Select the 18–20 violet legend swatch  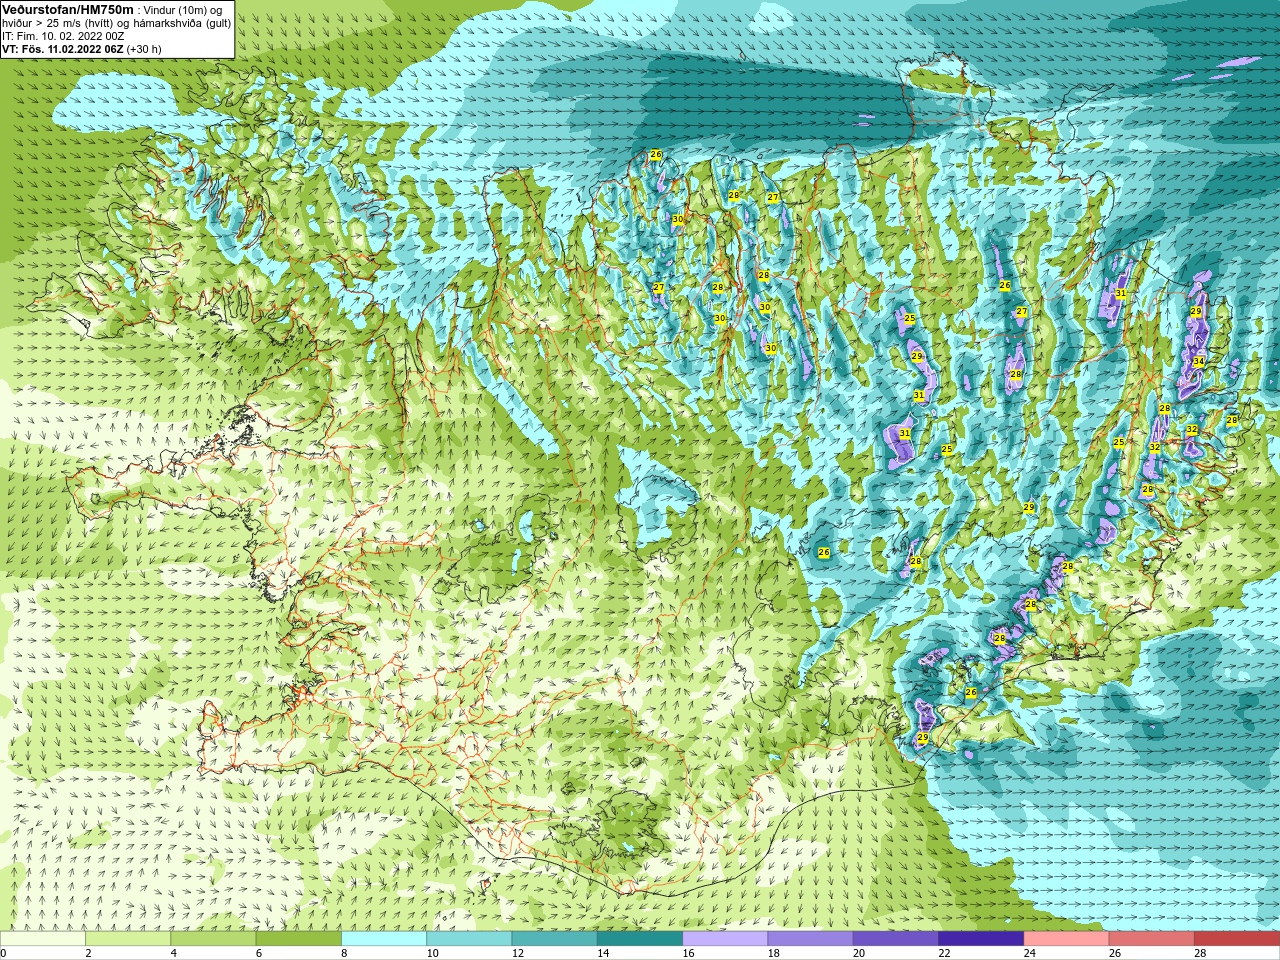pos(811,939)
